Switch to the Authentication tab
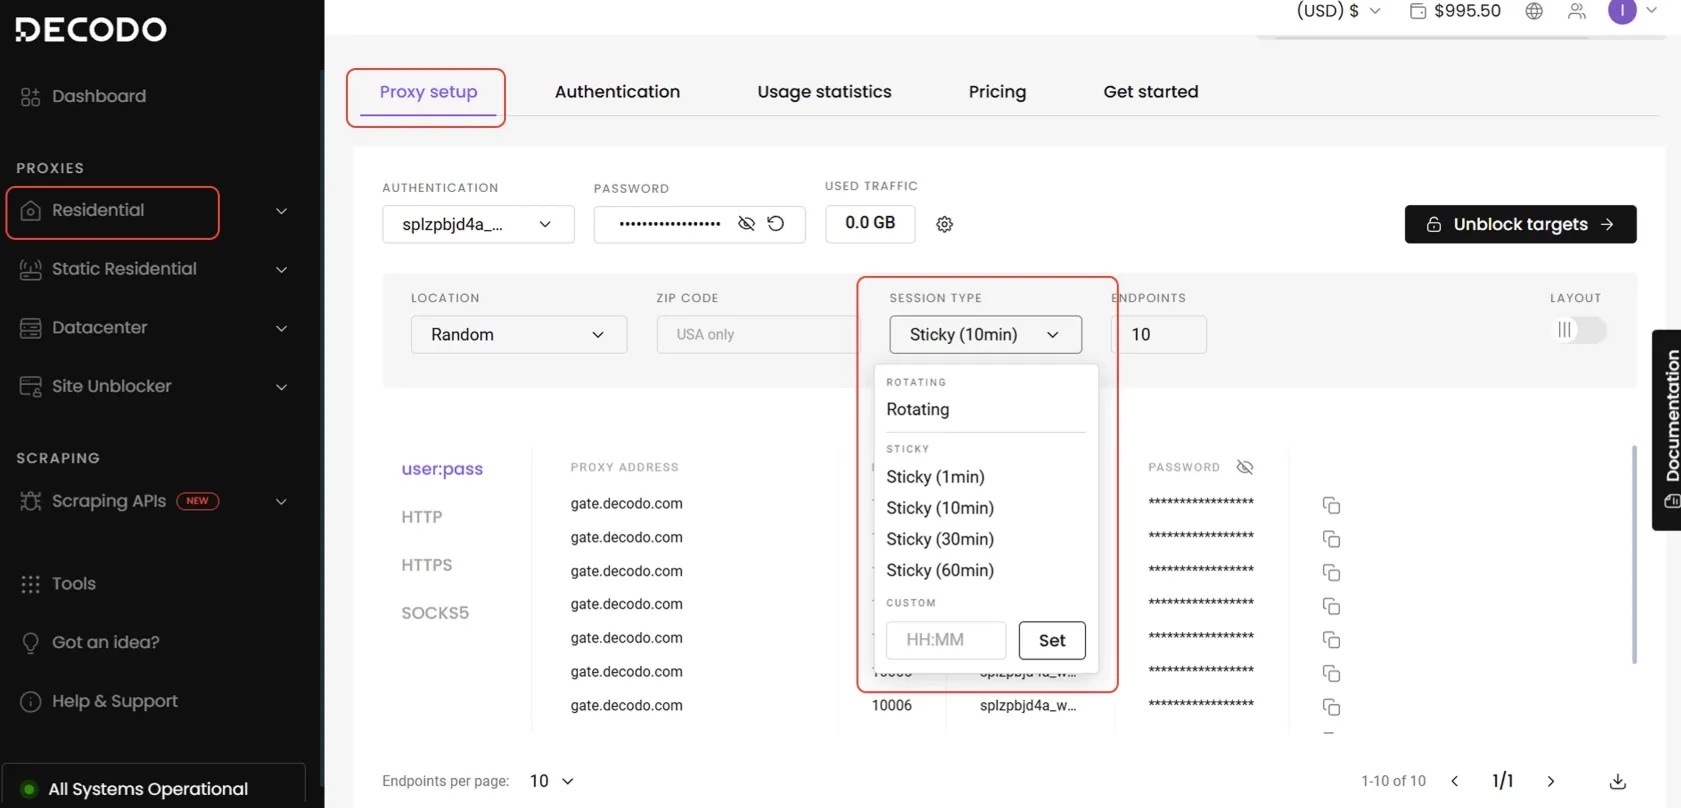1681x808 pixels. click(x=617, y=92)
